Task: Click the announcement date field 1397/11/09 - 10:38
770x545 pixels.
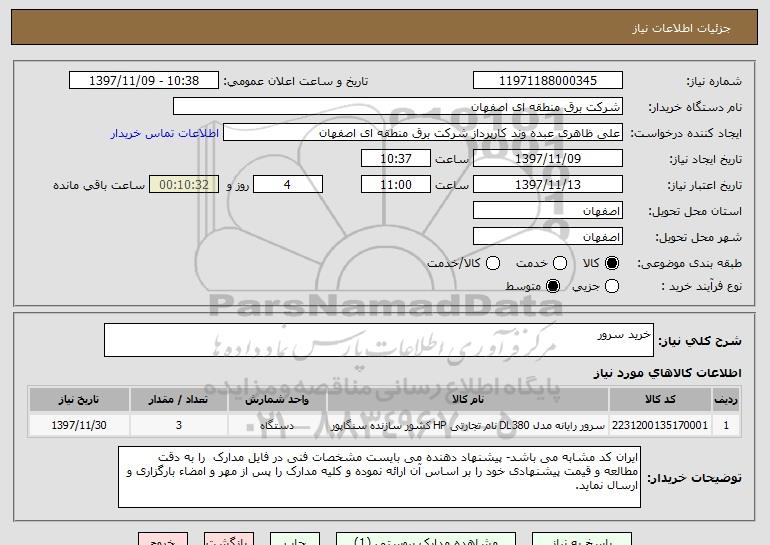Action: click(144, 81)
